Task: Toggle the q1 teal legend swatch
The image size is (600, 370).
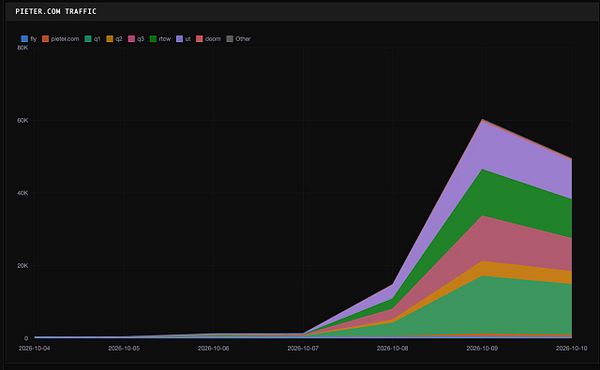Action: pos(88,39)
